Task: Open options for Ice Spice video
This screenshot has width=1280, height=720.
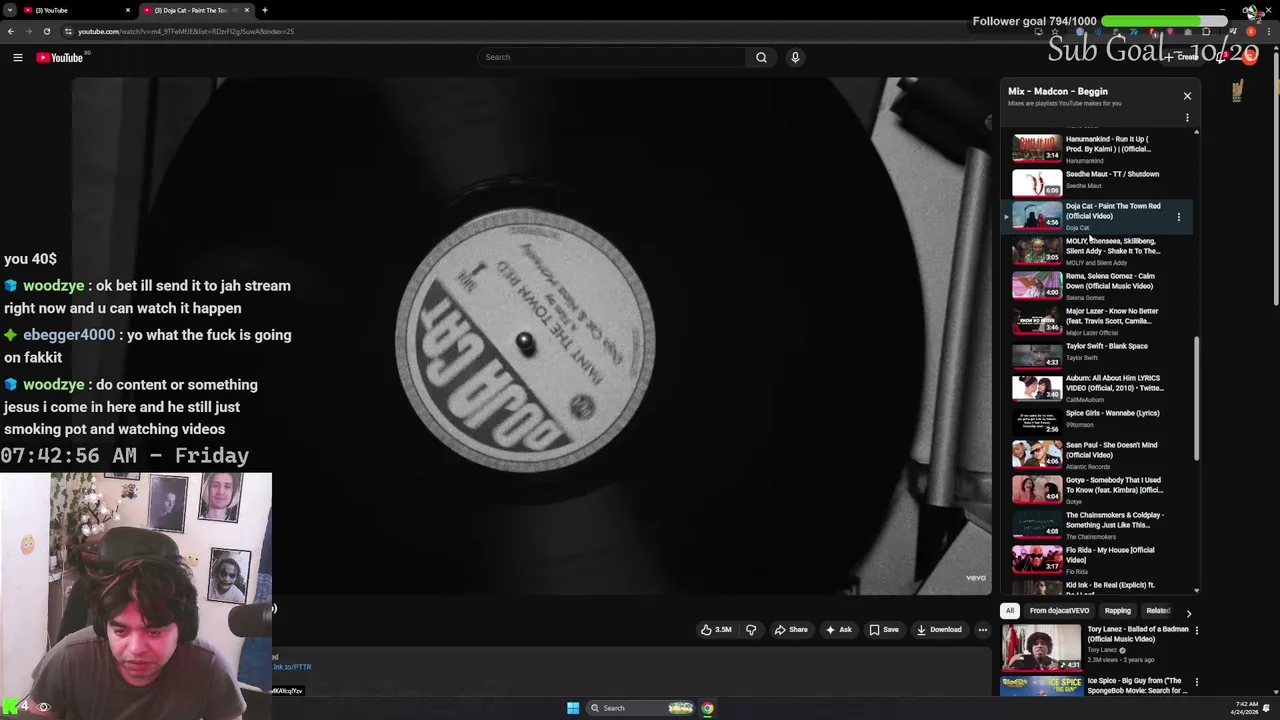Action: (x=1196, y=682)
